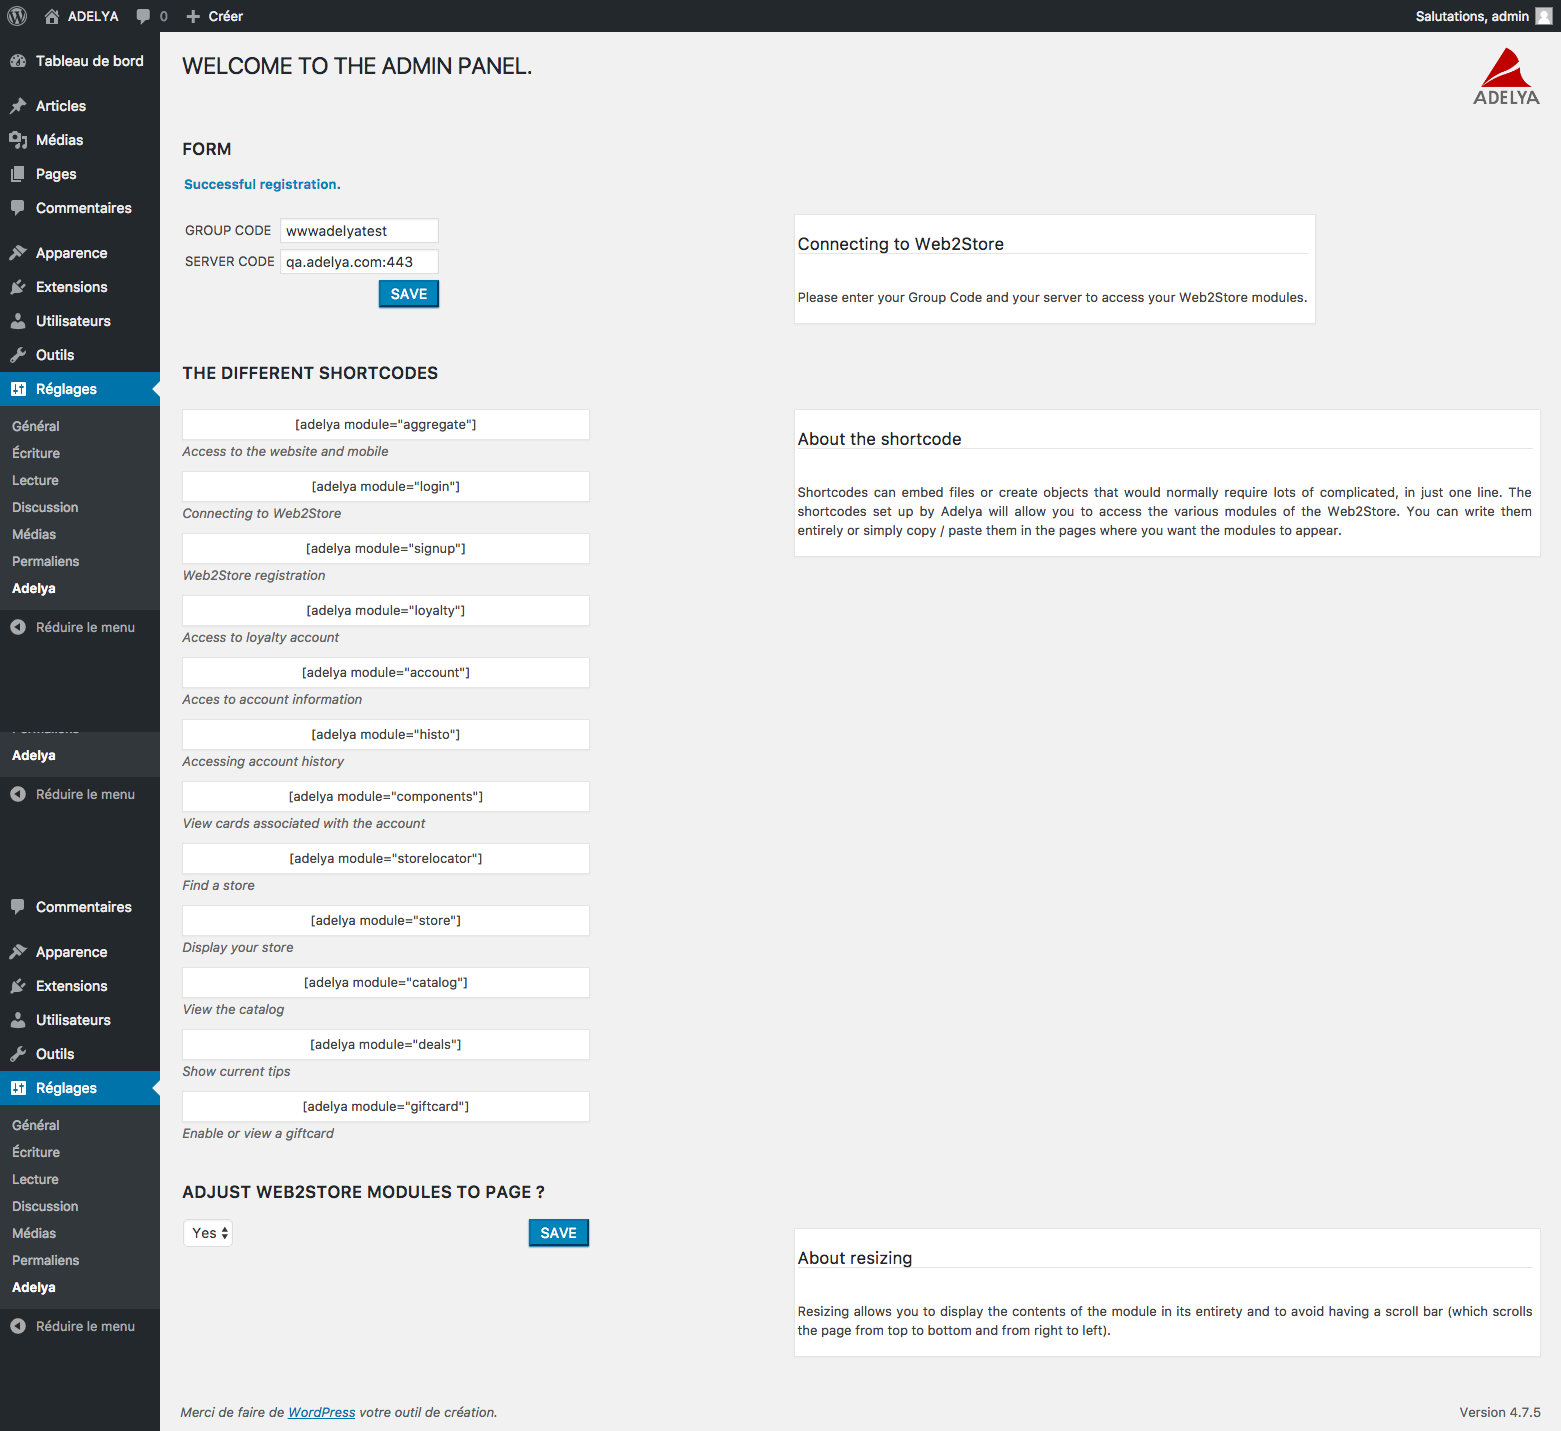Click 'Acces to account information' description

tap(272, 699)
